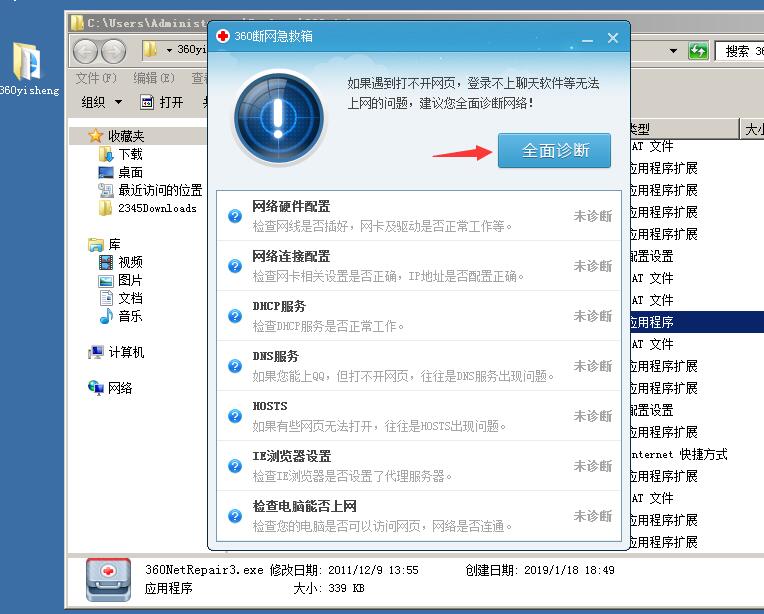Click 未诊断 status for 检查电脑能否上网
Viewport: 764px width, 614px height.
592,516
